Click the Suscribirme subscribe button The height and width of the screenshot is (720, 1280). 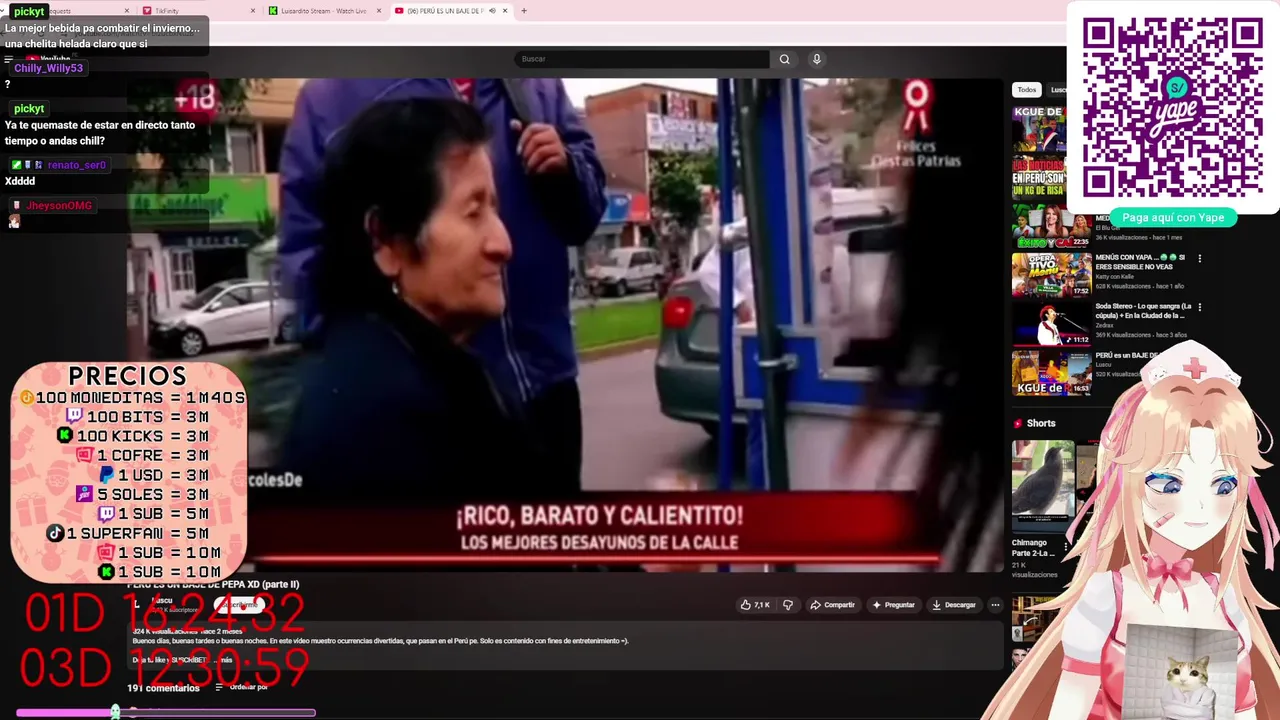point(238,605)
